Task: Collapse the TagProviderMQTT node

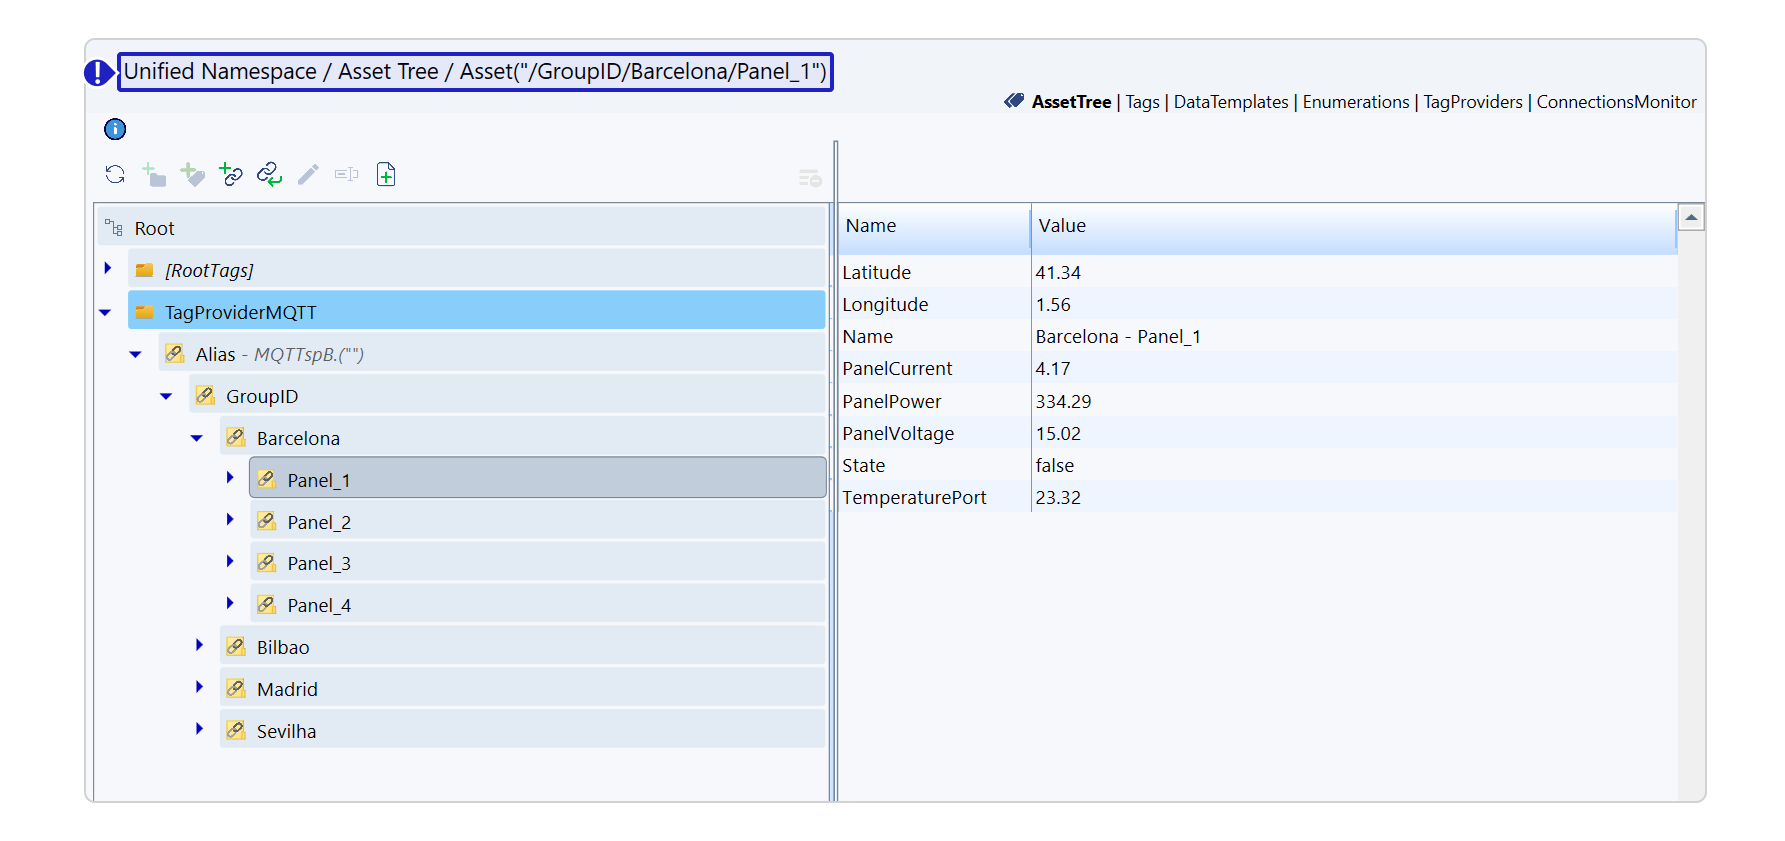Action: [105, 312]
